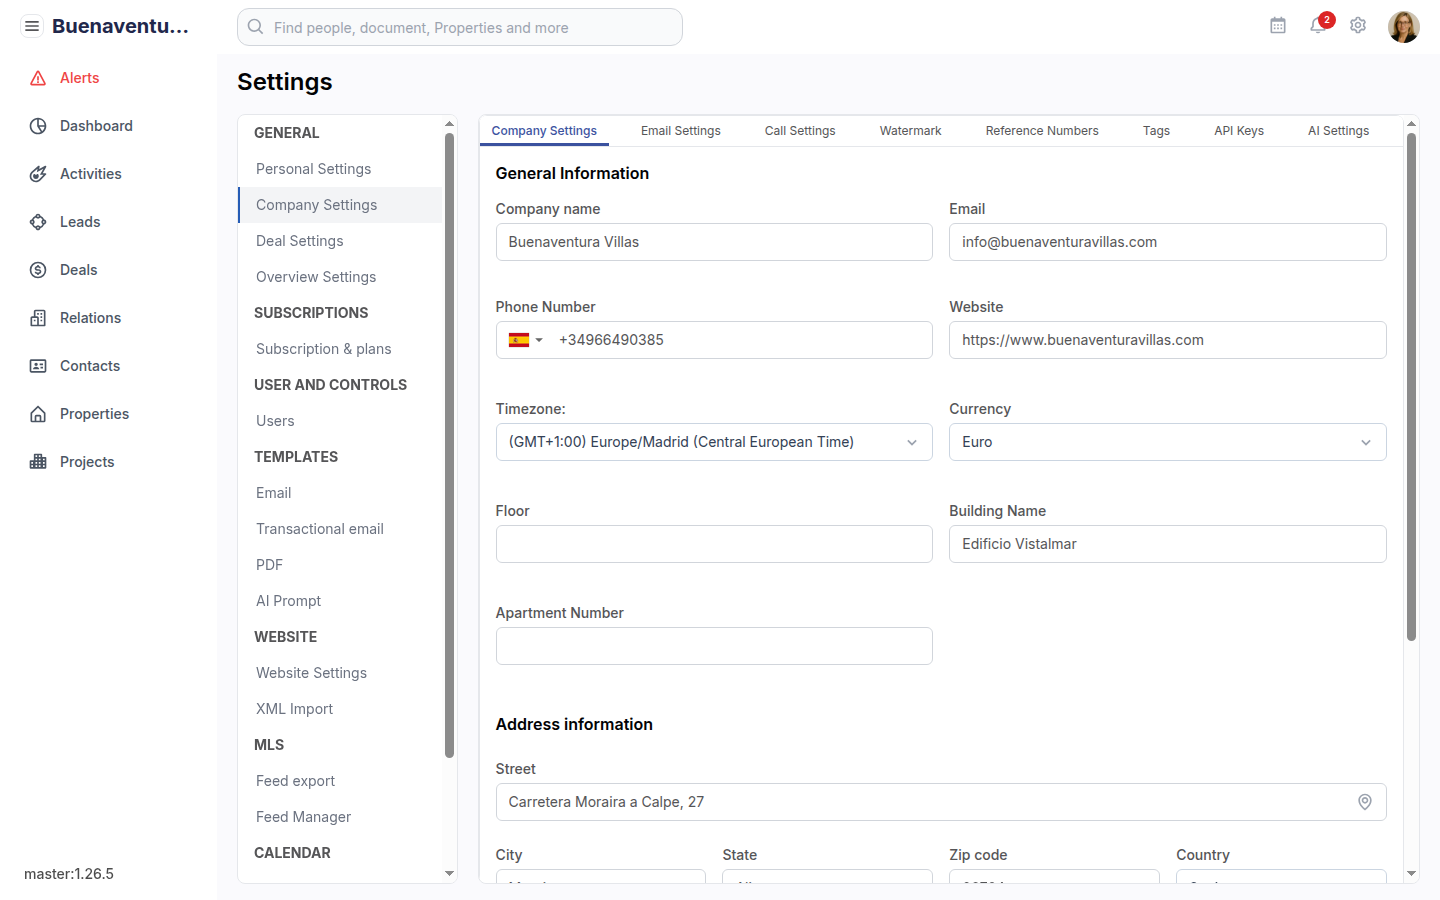This screenshot has height=900, width=1440.
Task: Click the empty Floor field
Action: (x=714, y=544)
